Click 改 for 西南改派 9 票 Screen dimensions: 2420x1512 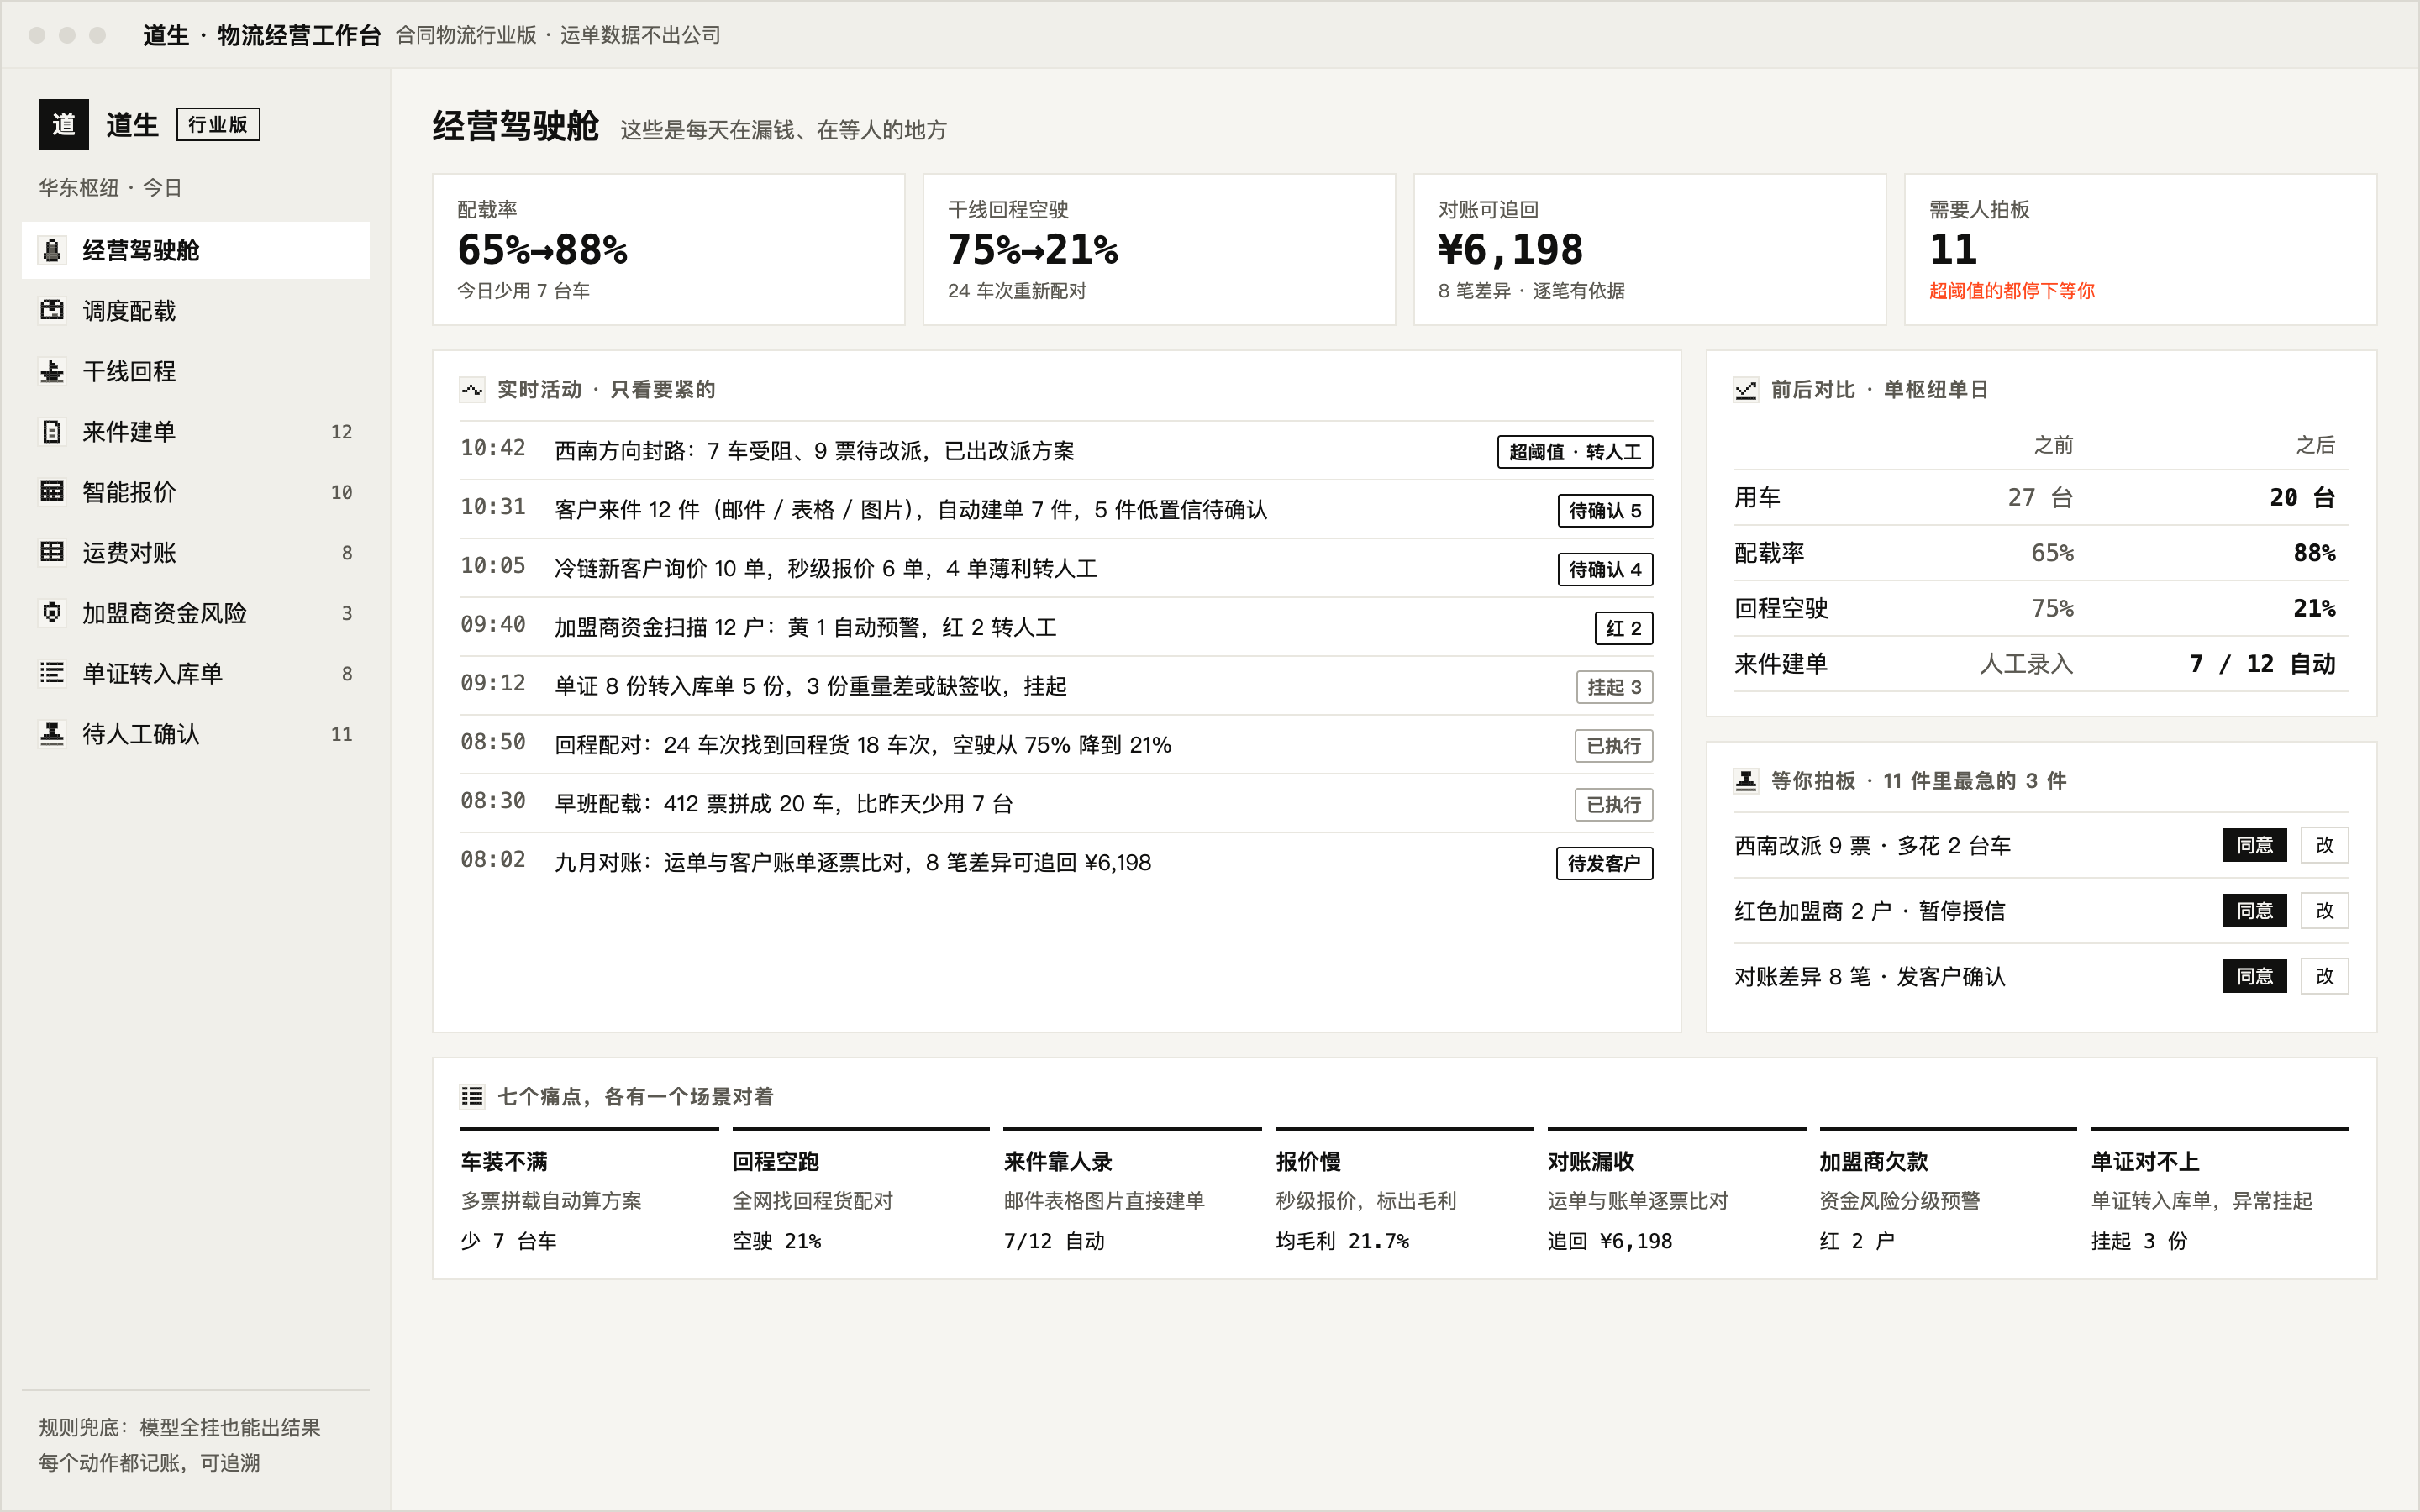2325,845
